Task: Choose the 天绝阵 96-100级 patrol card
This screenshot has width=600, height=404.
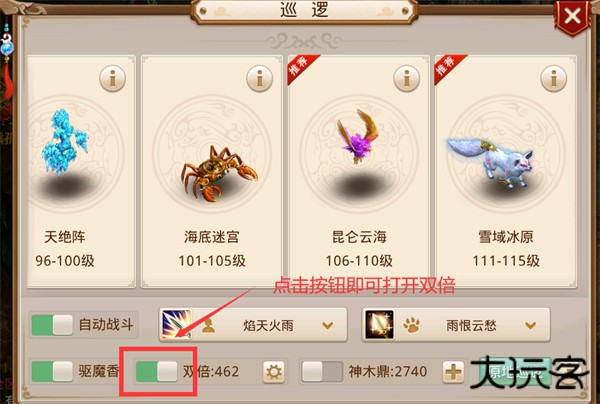Action: point(81,171)
